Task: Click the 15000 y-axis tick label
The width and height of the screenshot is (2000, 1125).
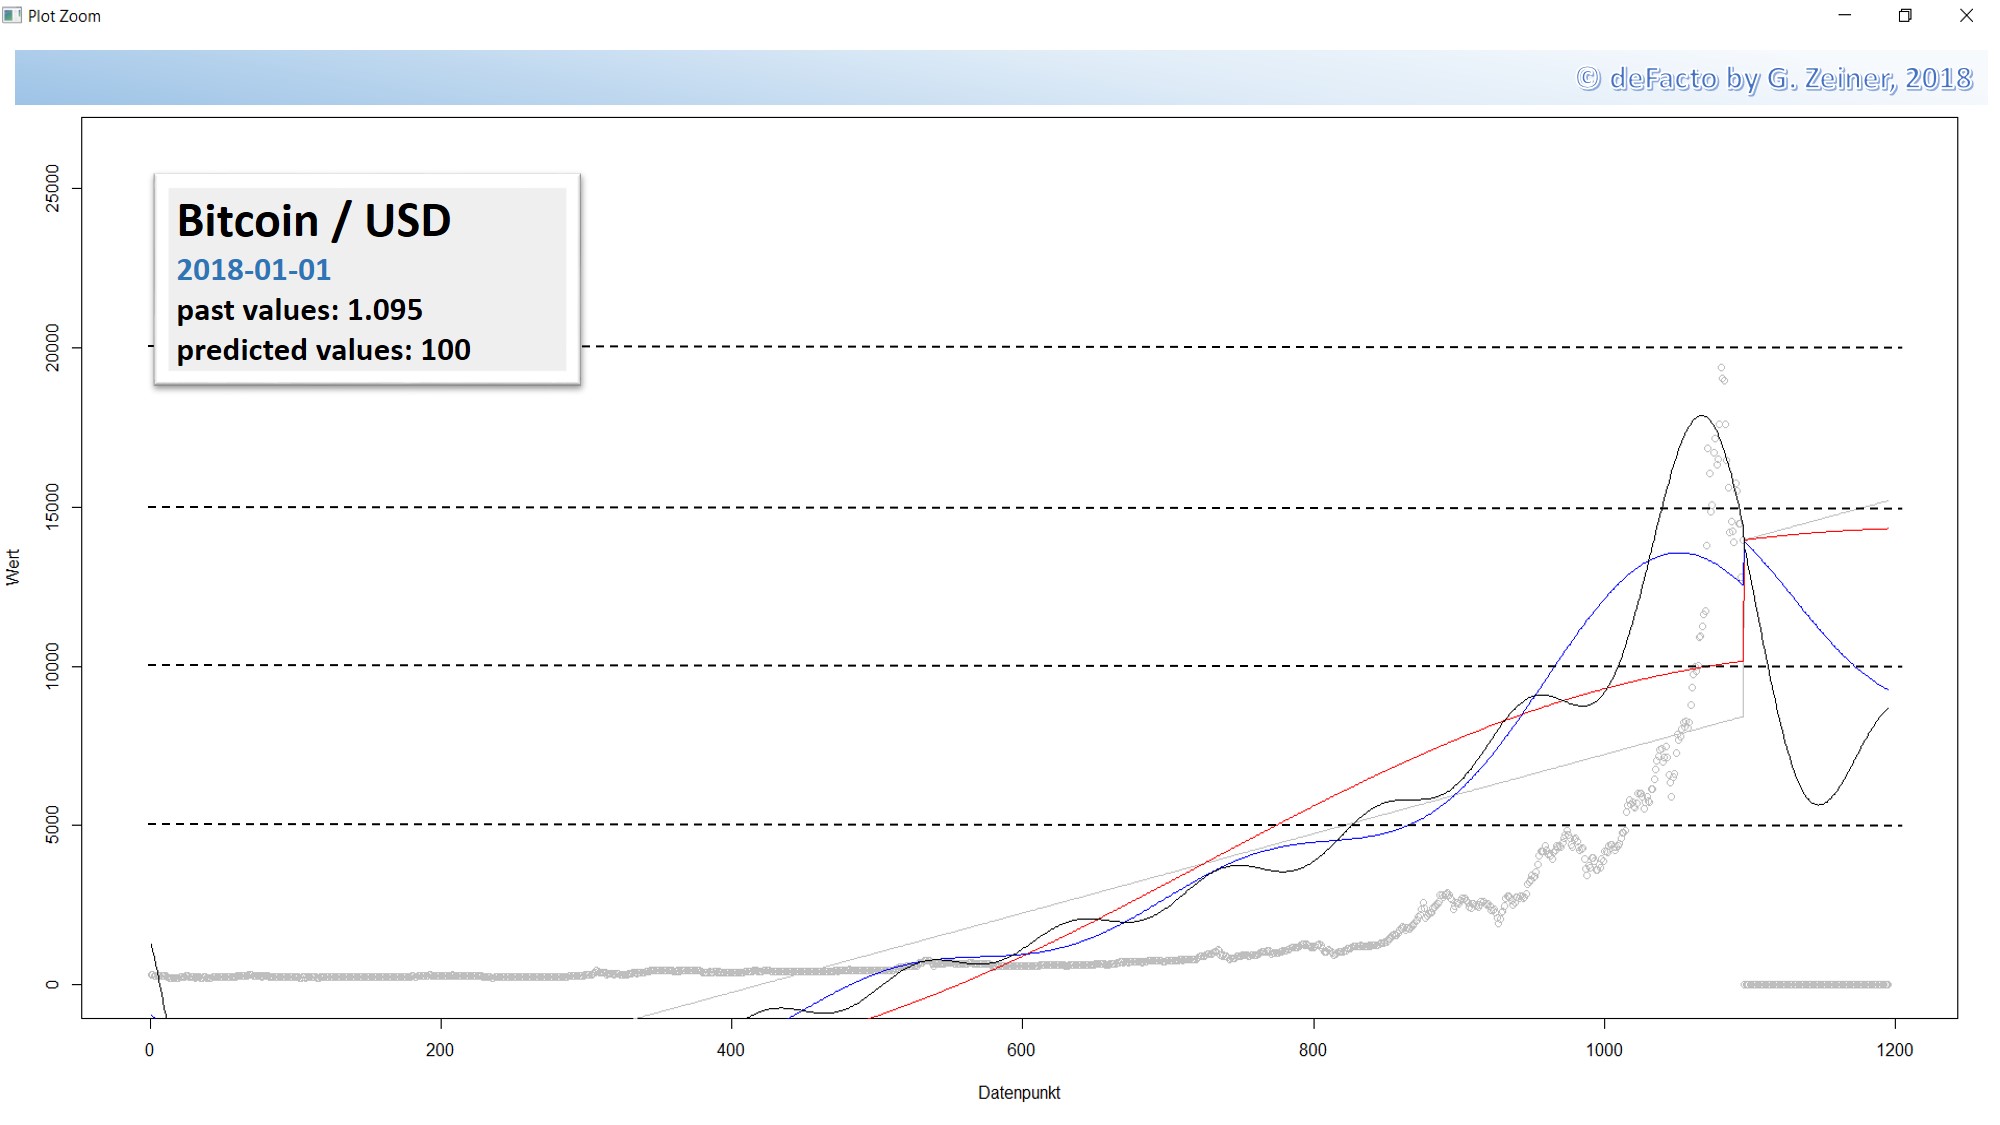Action: [x=52, y=507]
